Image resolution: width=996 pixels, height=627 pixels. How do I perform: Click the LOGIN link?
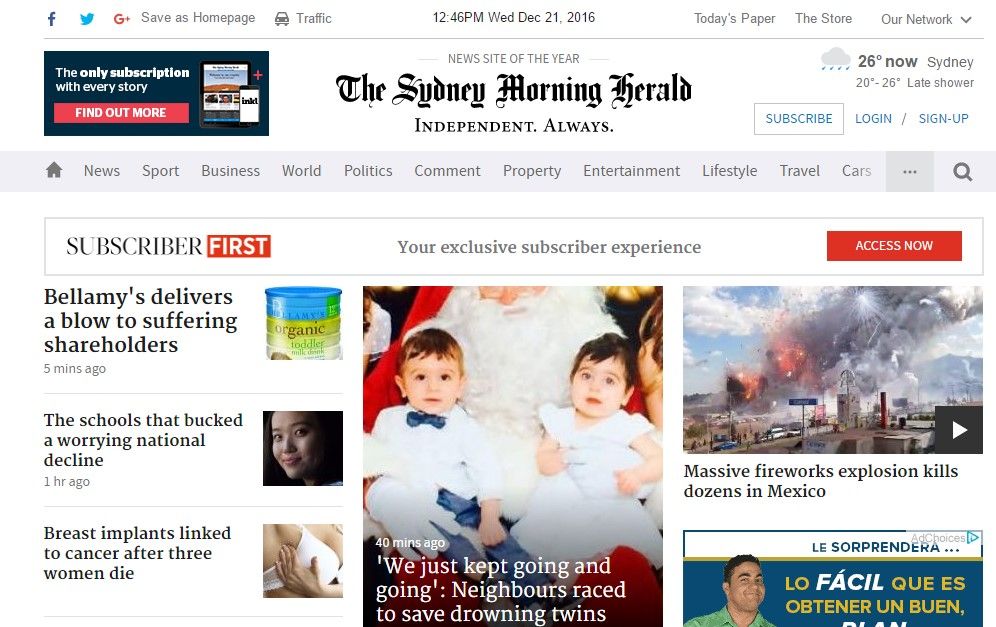(873, 119)
